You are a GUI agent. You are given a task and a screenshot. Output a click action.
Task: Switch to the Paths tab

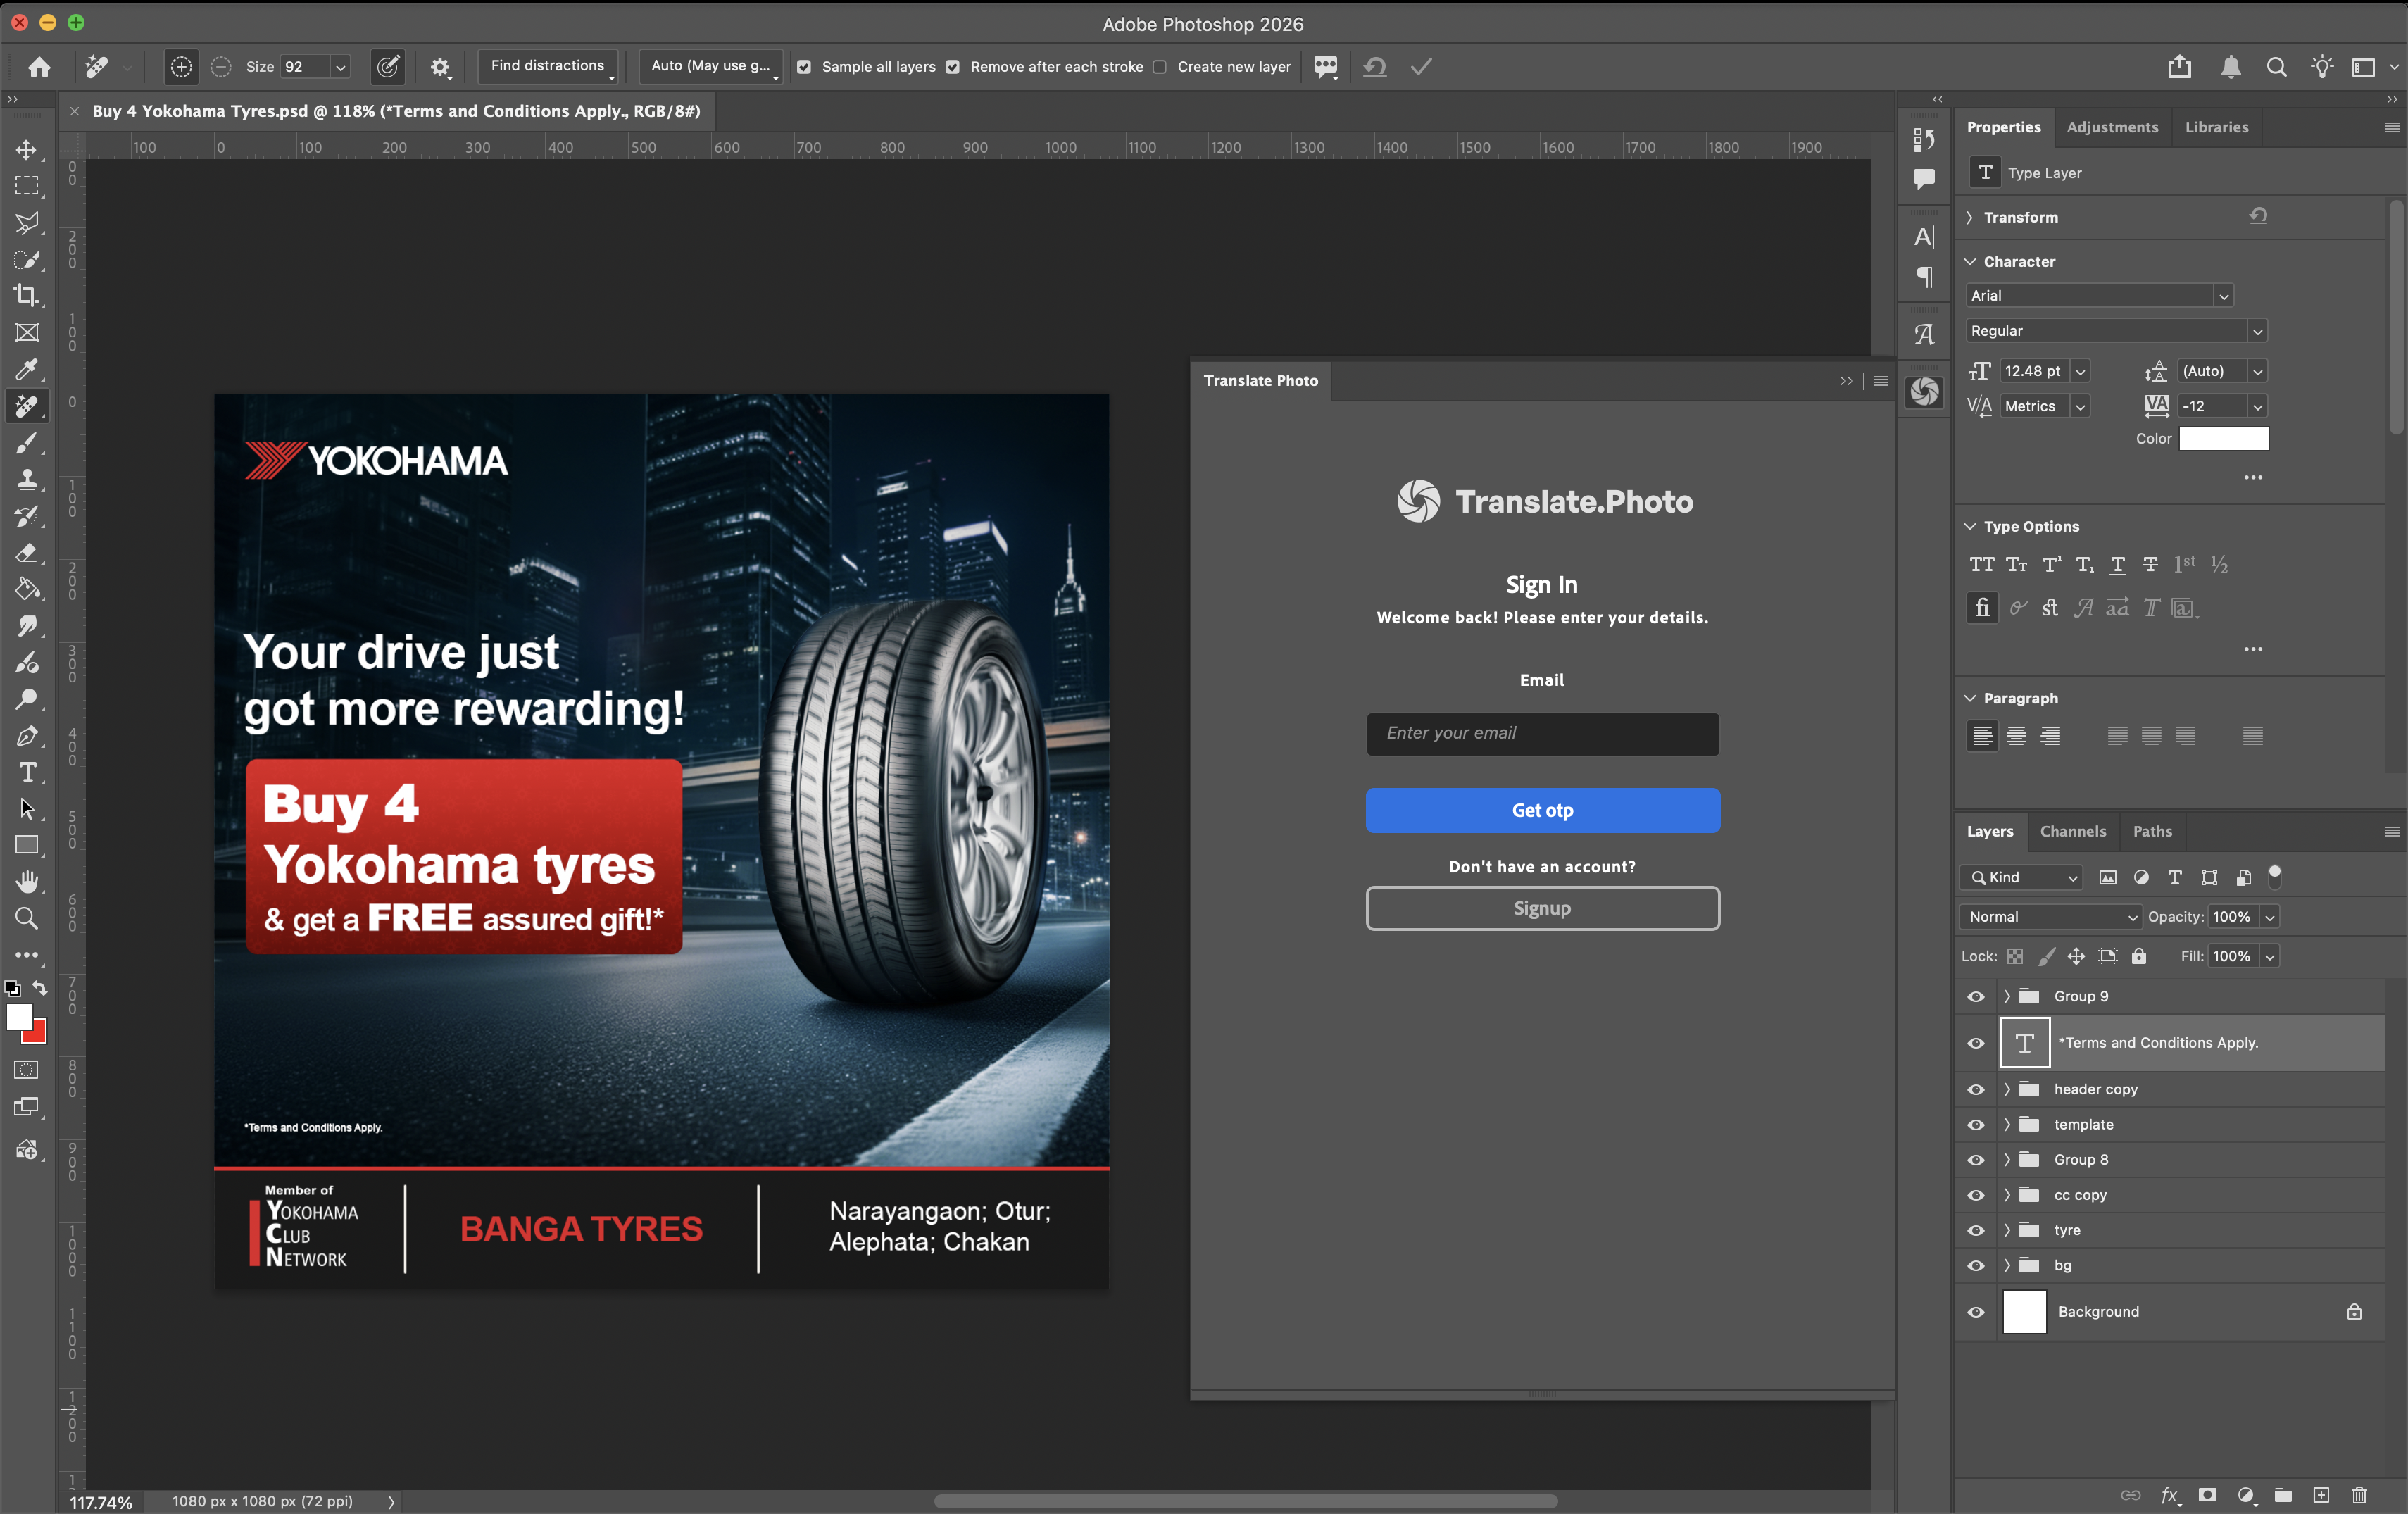coord(2152,831)
